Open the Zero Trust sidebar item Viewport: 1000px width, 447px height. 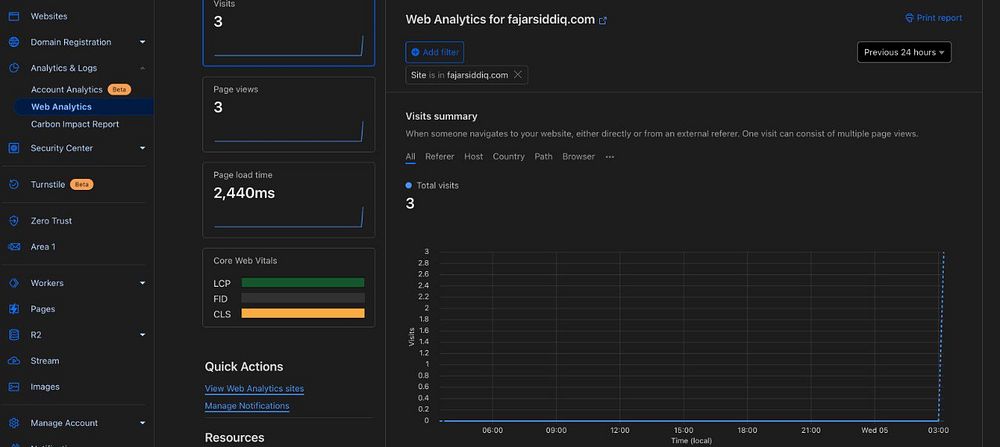coord(51,221)
